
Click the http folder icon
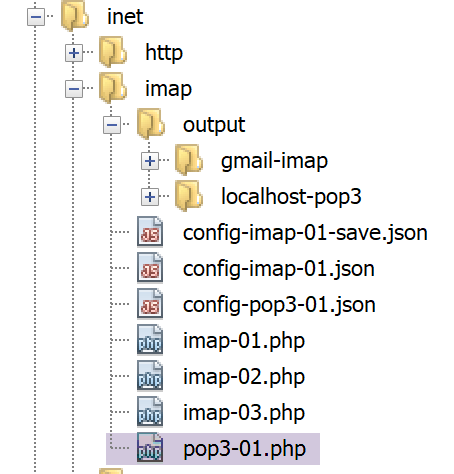(x=113, y=52)
